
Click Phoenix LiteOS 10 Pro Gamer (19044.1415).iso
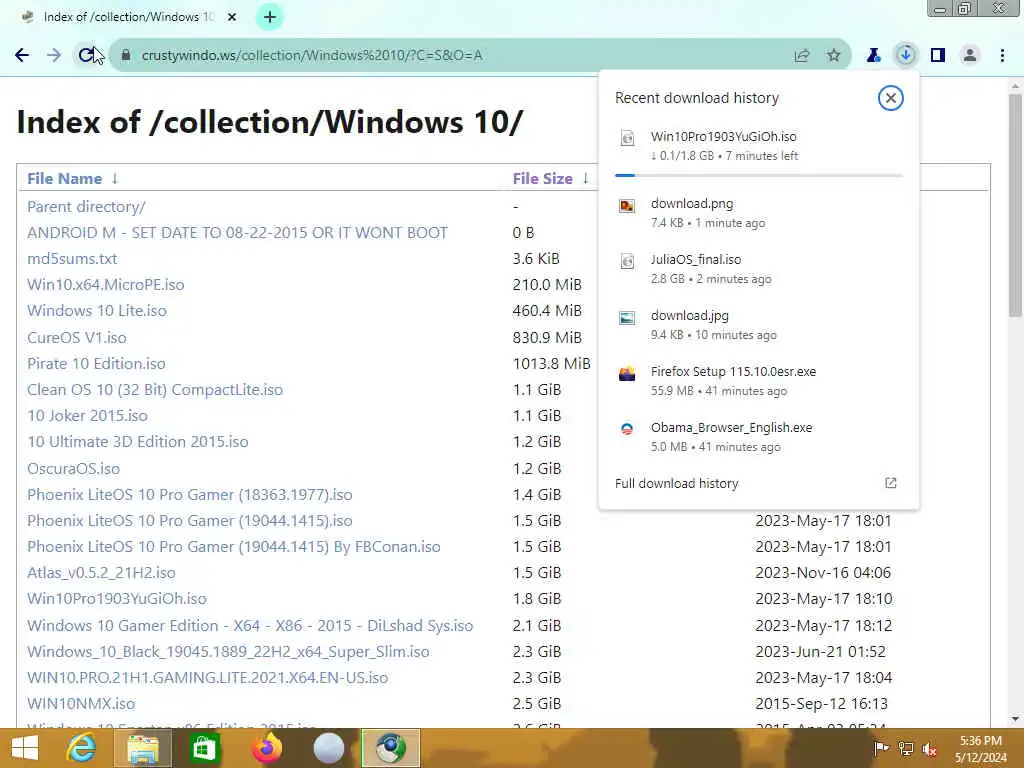[x=189, y=521]
